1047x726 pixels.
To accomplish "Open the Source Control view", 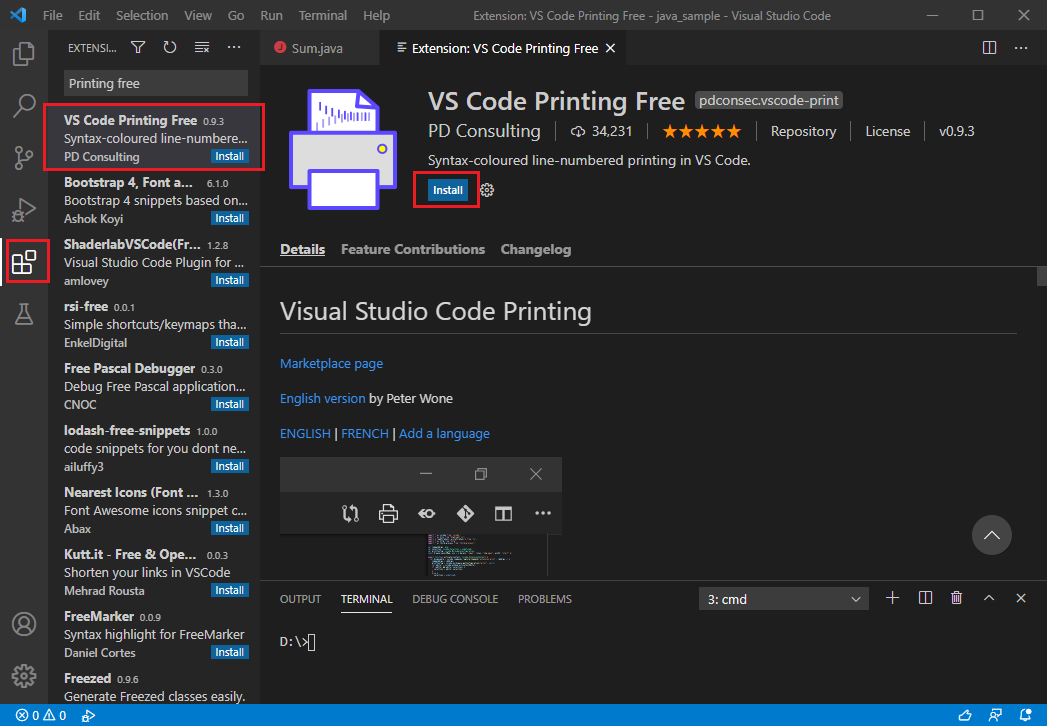I will pos(23,157).
